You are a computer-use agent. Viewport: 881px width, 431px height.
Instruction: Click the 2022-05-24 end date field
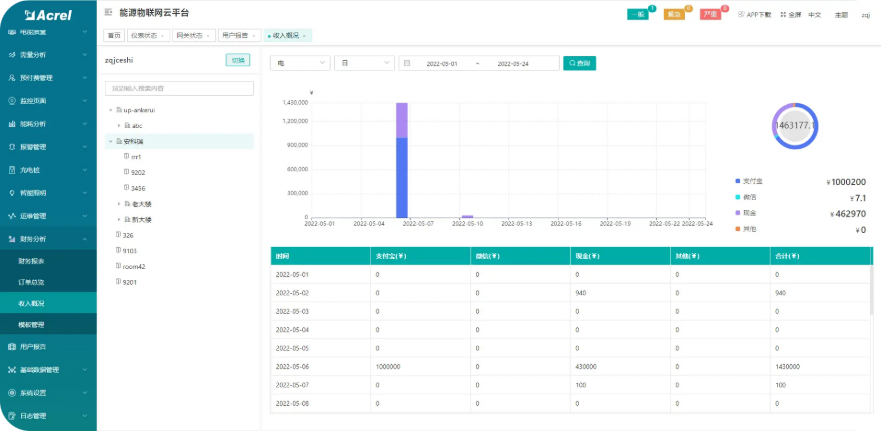513,63
